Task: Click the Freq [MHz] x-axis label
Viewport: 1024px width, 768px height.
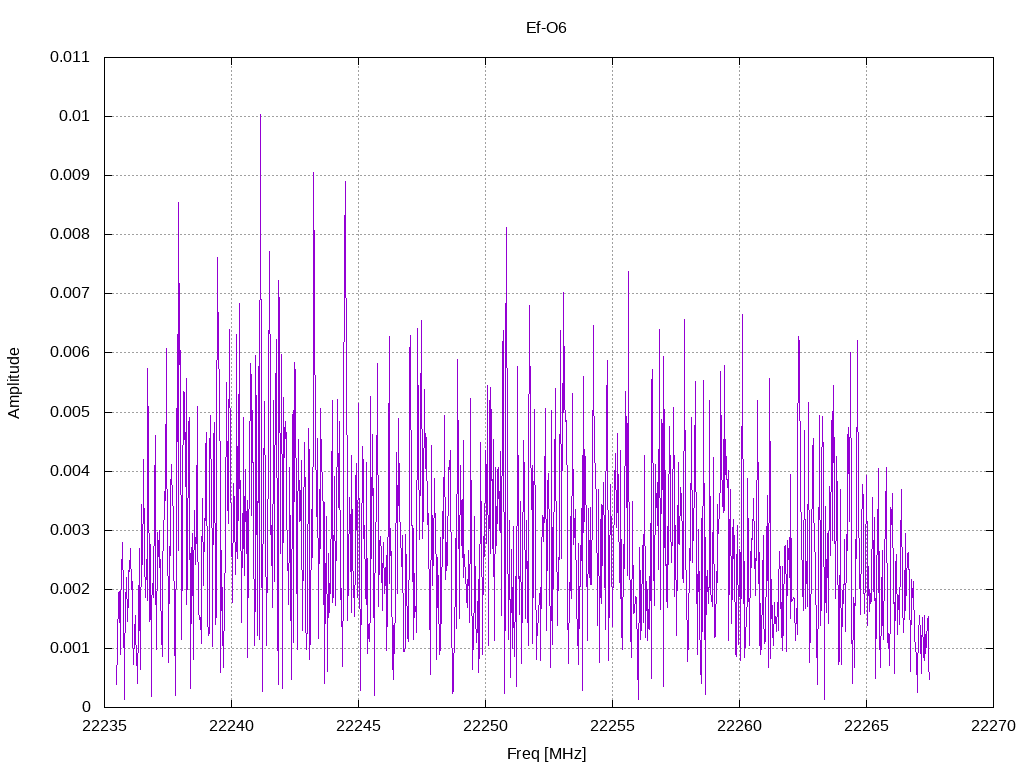Action: point(547,754)
